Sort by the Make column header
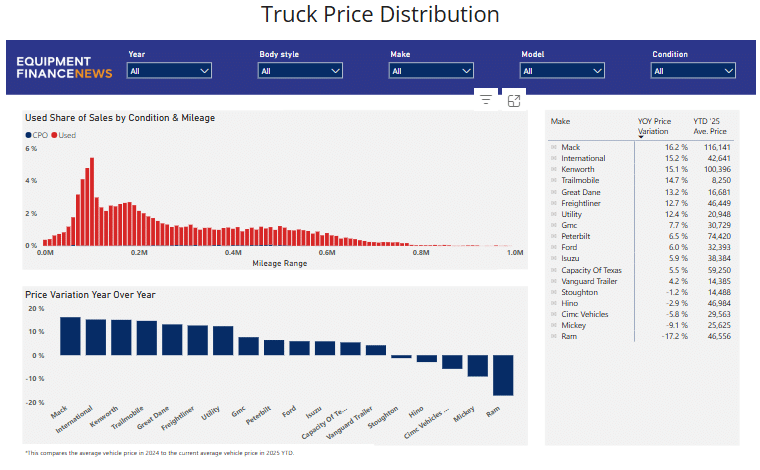 point(560,121)
